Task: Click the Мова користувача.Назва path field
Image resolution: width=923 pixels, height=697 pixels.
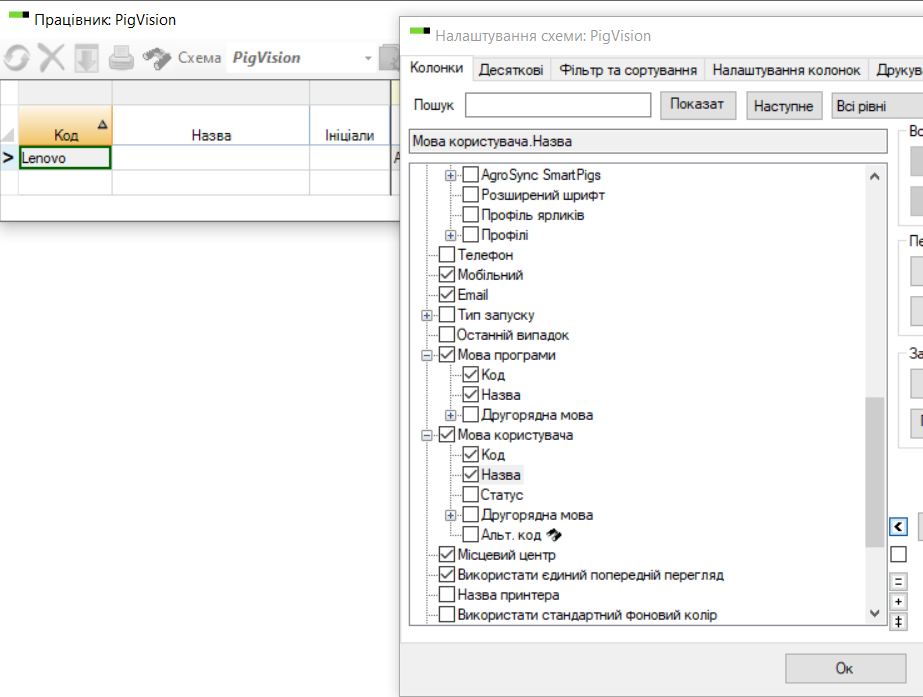Action: [x=648, y=141]
